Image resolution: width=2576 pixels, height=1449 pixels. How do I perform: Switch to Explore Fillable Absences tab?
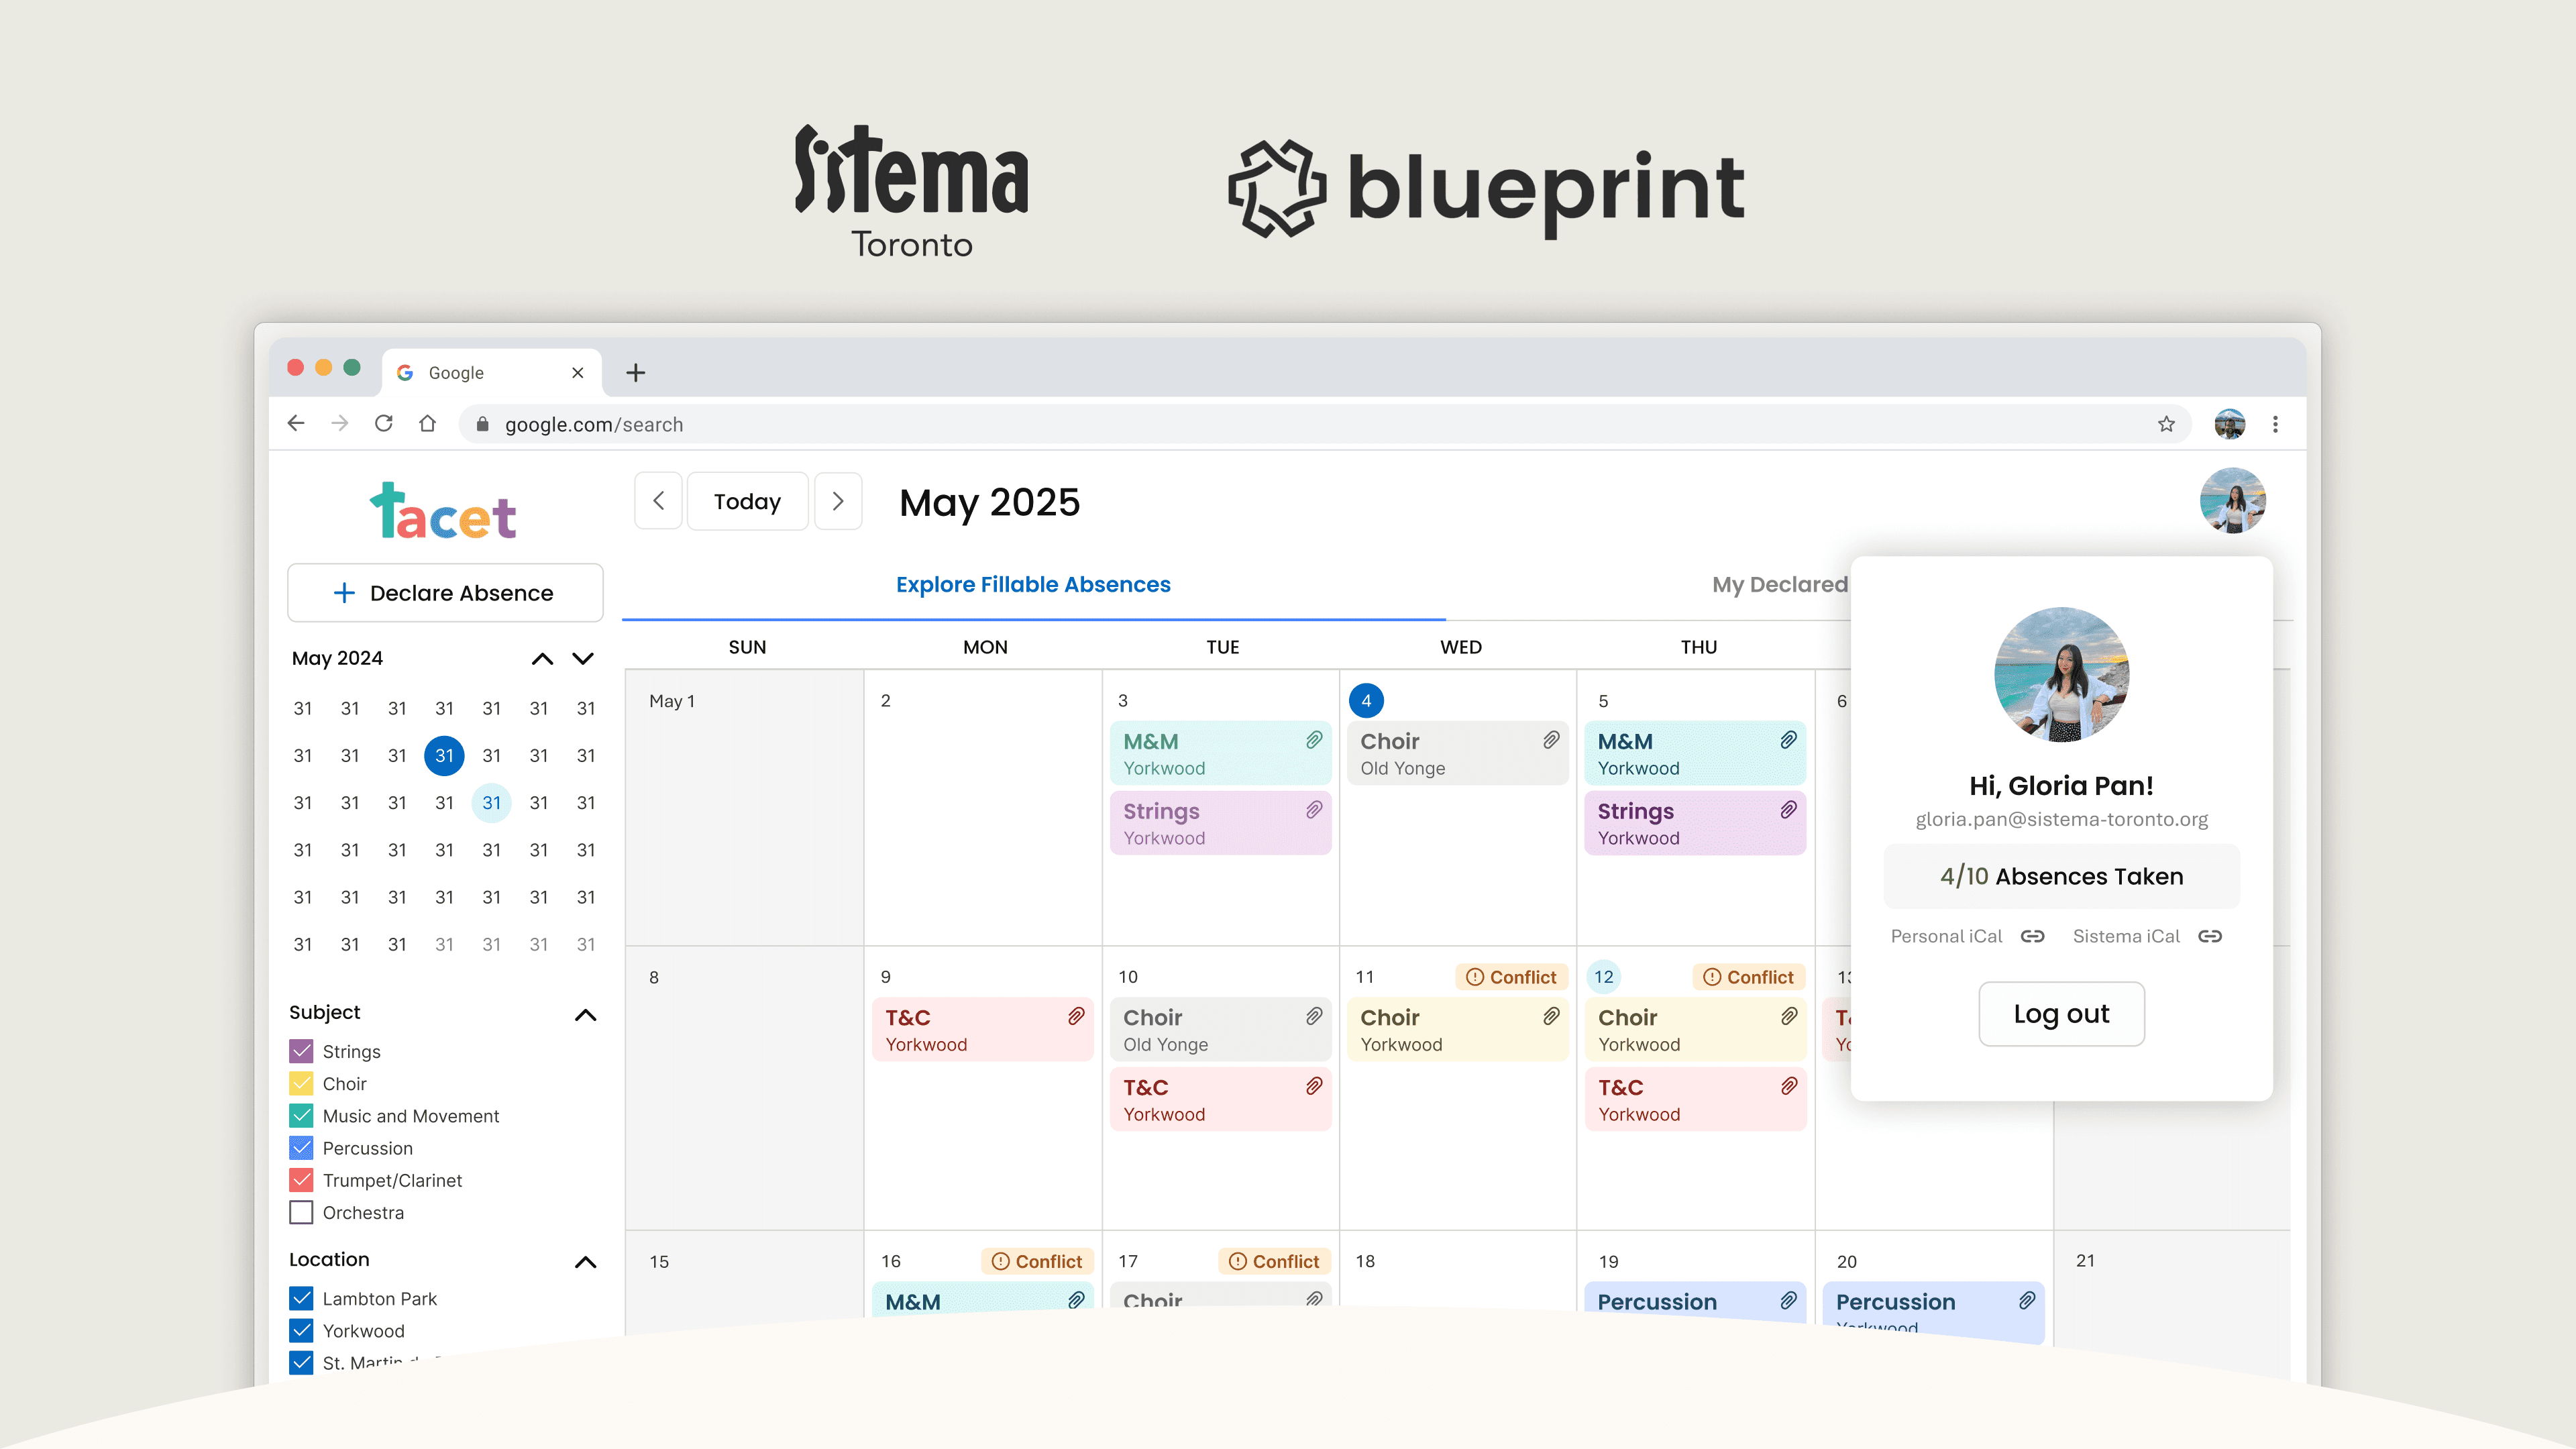click(1033, 585)
